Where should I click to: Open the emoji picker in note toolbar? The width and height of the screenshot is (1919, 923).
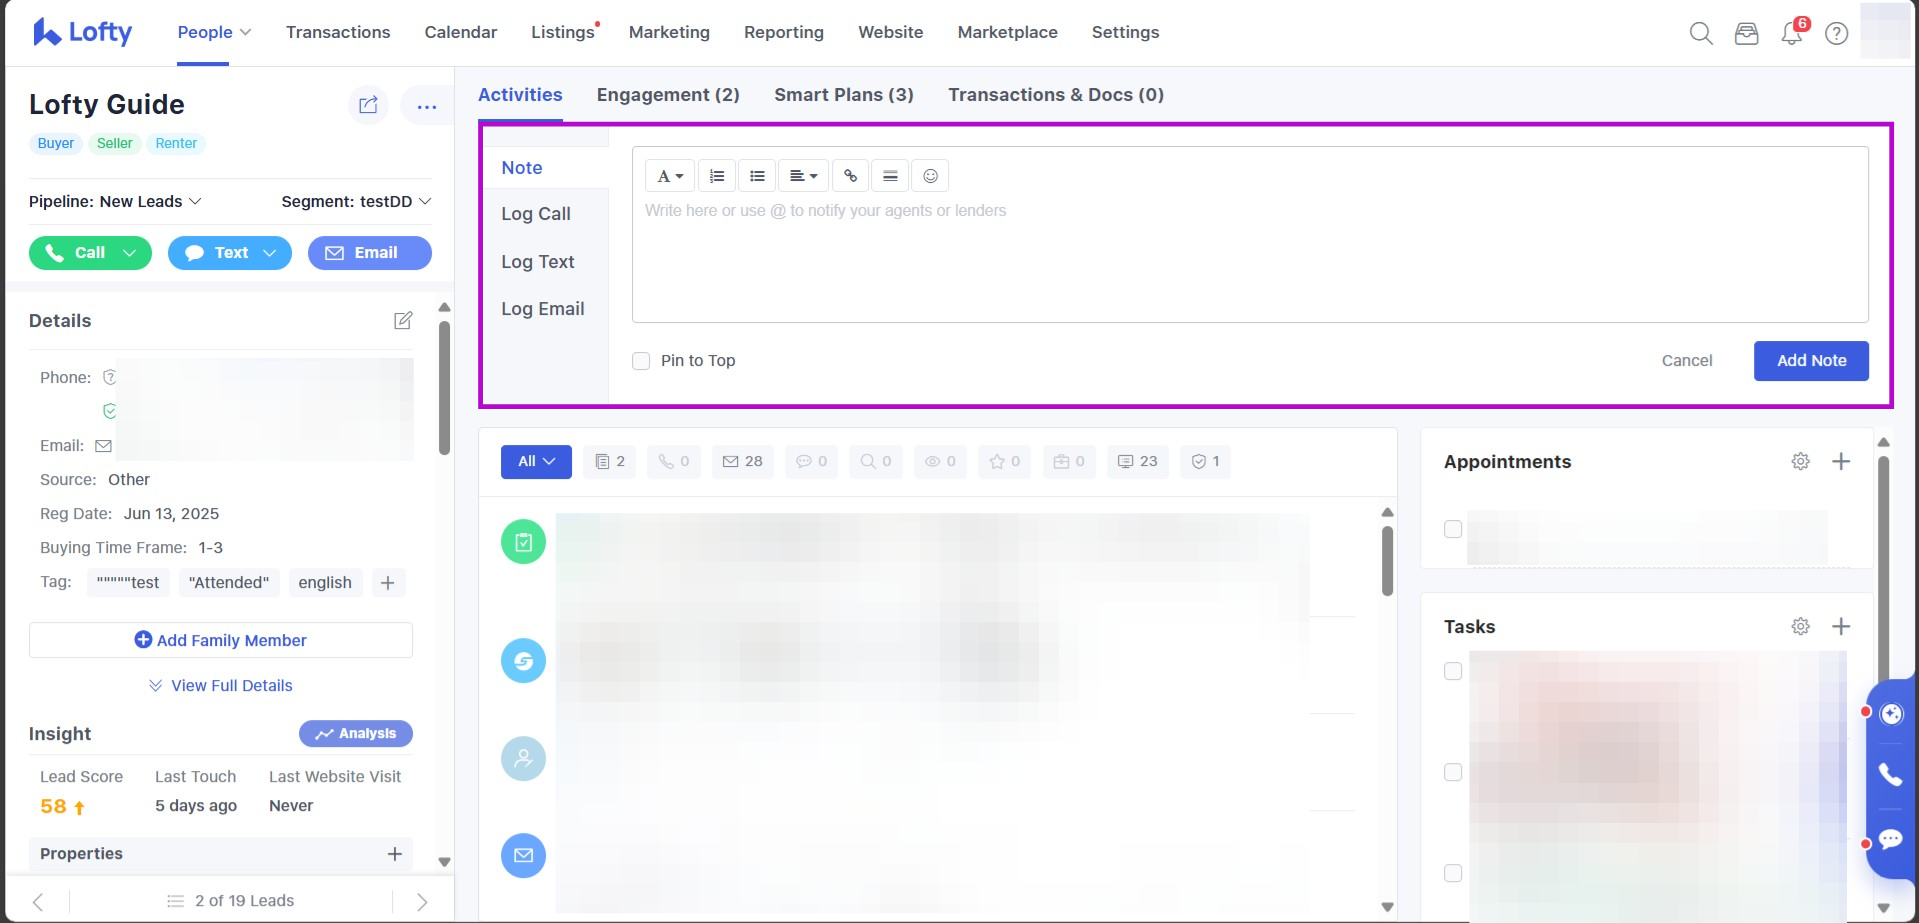930,176
